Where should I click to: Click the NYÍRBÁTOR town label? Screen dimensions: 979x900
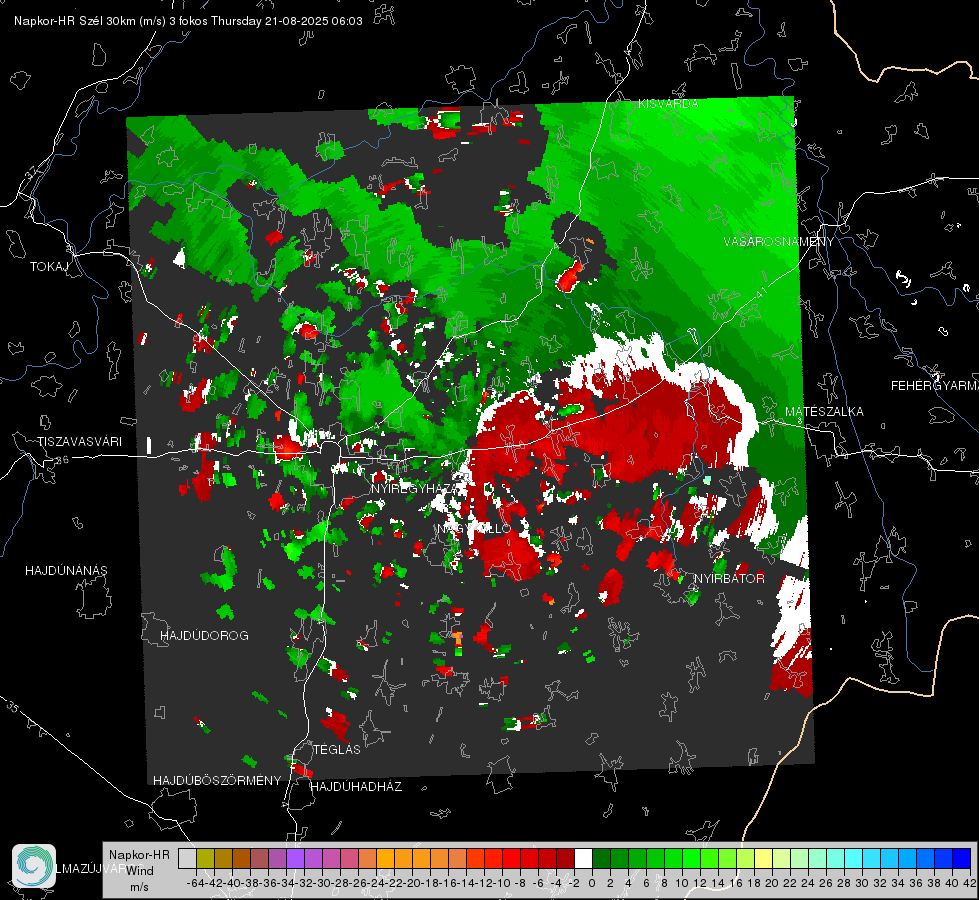coord(729,578)
